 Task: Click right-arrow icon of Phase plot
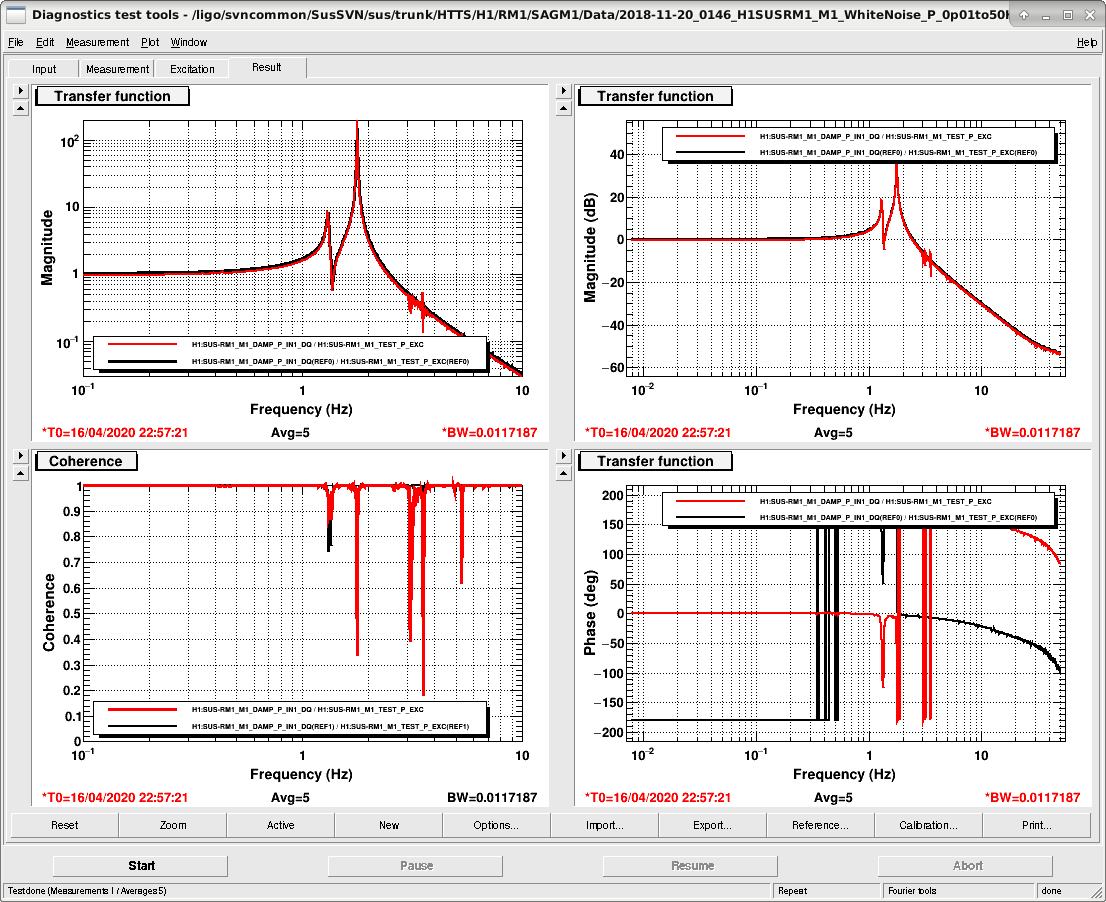tap(563, 456)
